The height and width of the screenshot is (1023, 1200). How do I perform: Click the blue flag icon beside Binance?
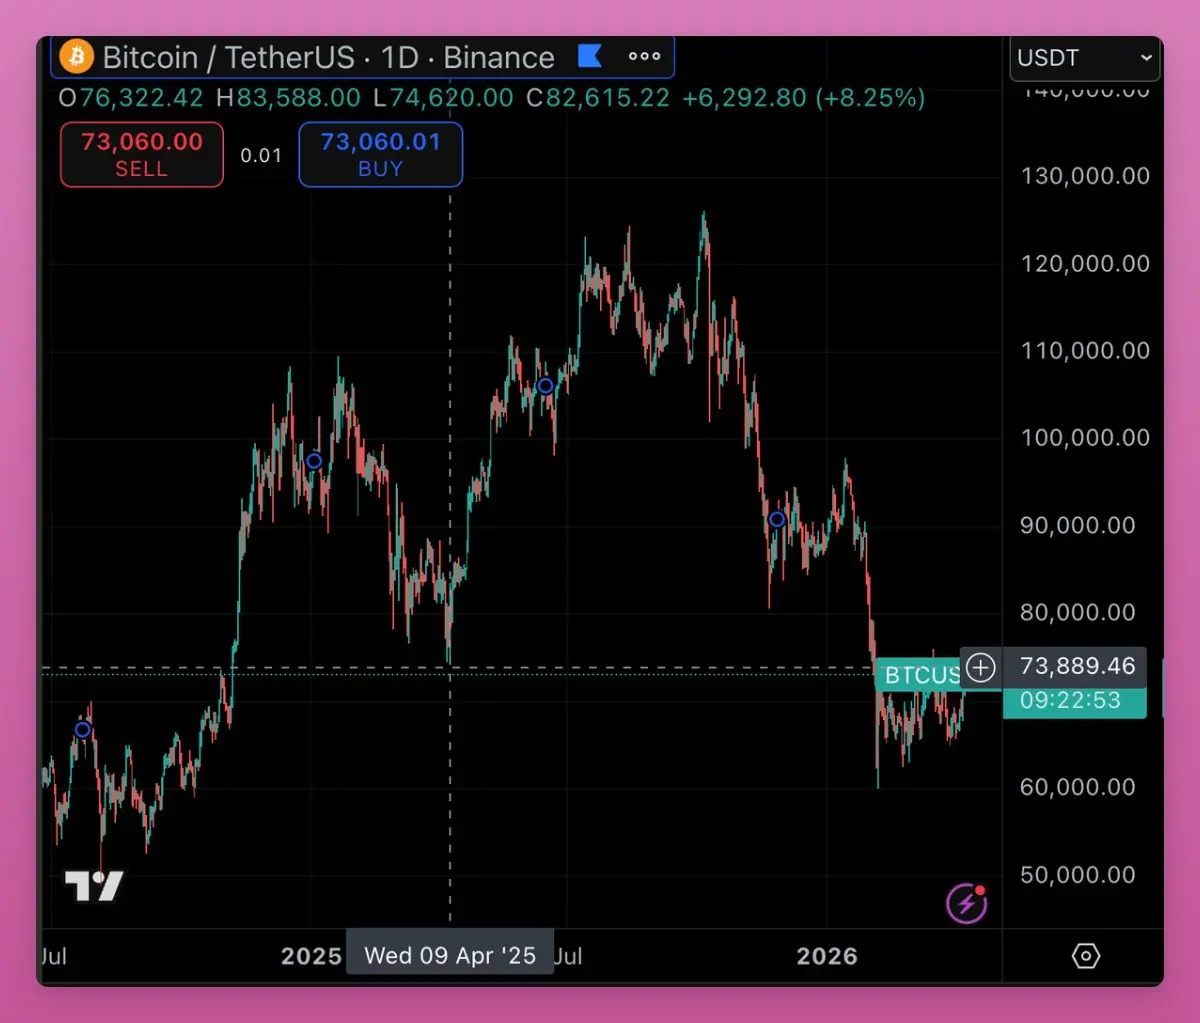pyautogui.click(x=590, y=57)
